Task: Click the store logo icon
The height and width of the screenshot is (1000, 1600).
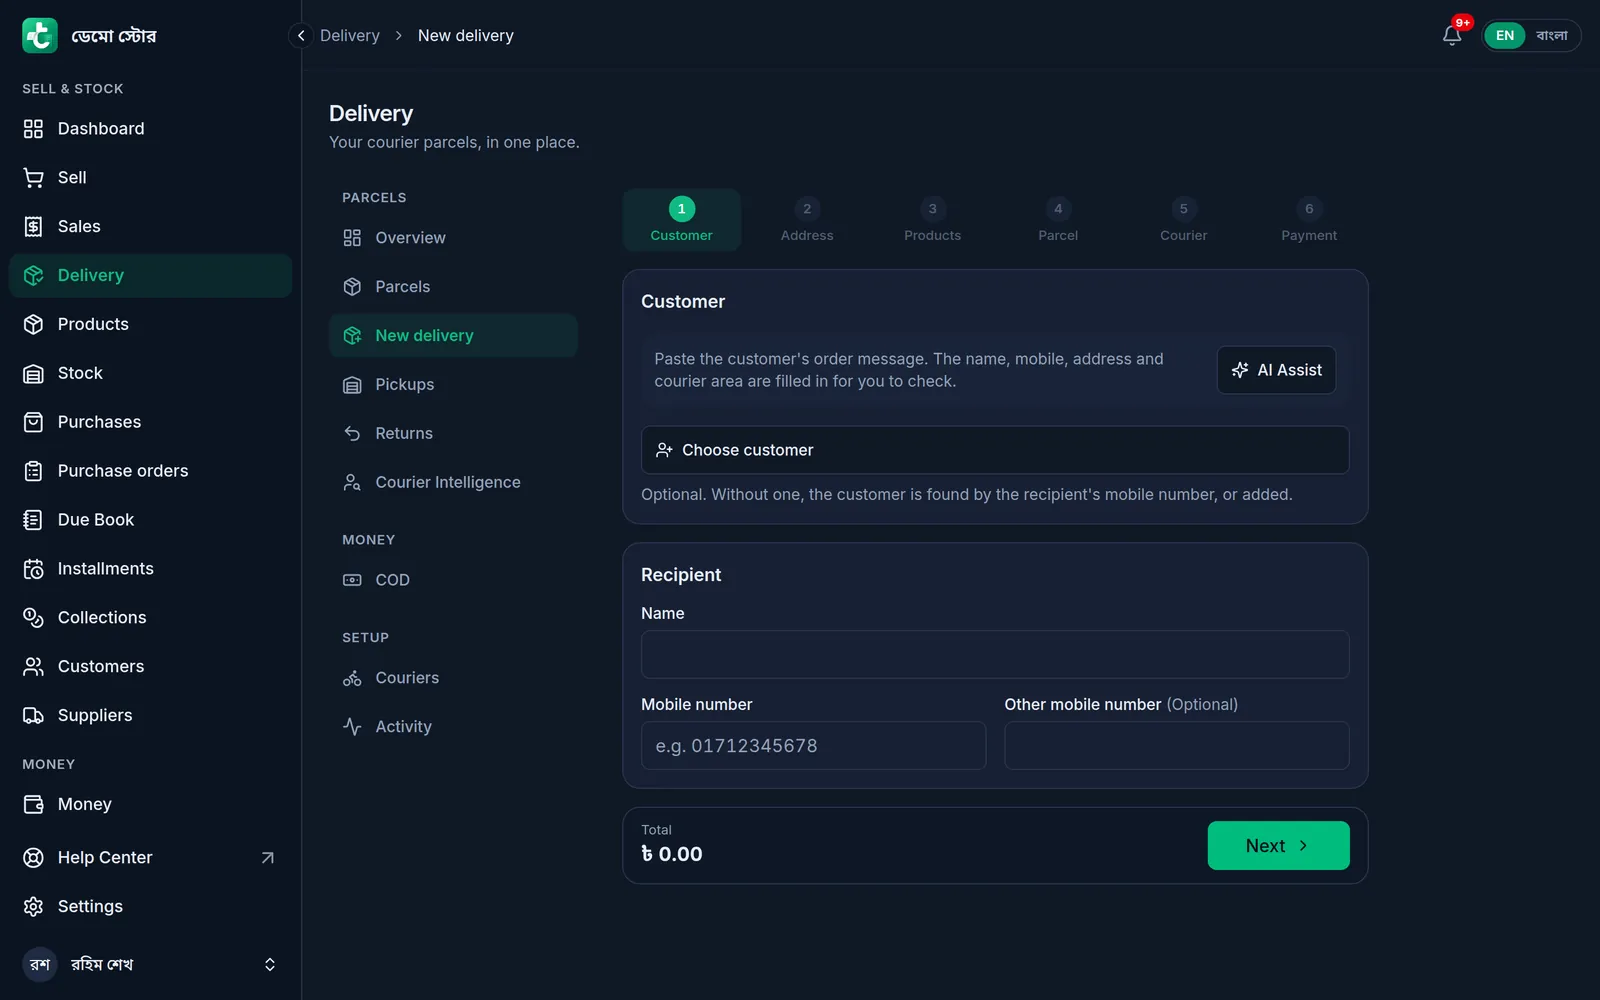Action: click(40, 35)
